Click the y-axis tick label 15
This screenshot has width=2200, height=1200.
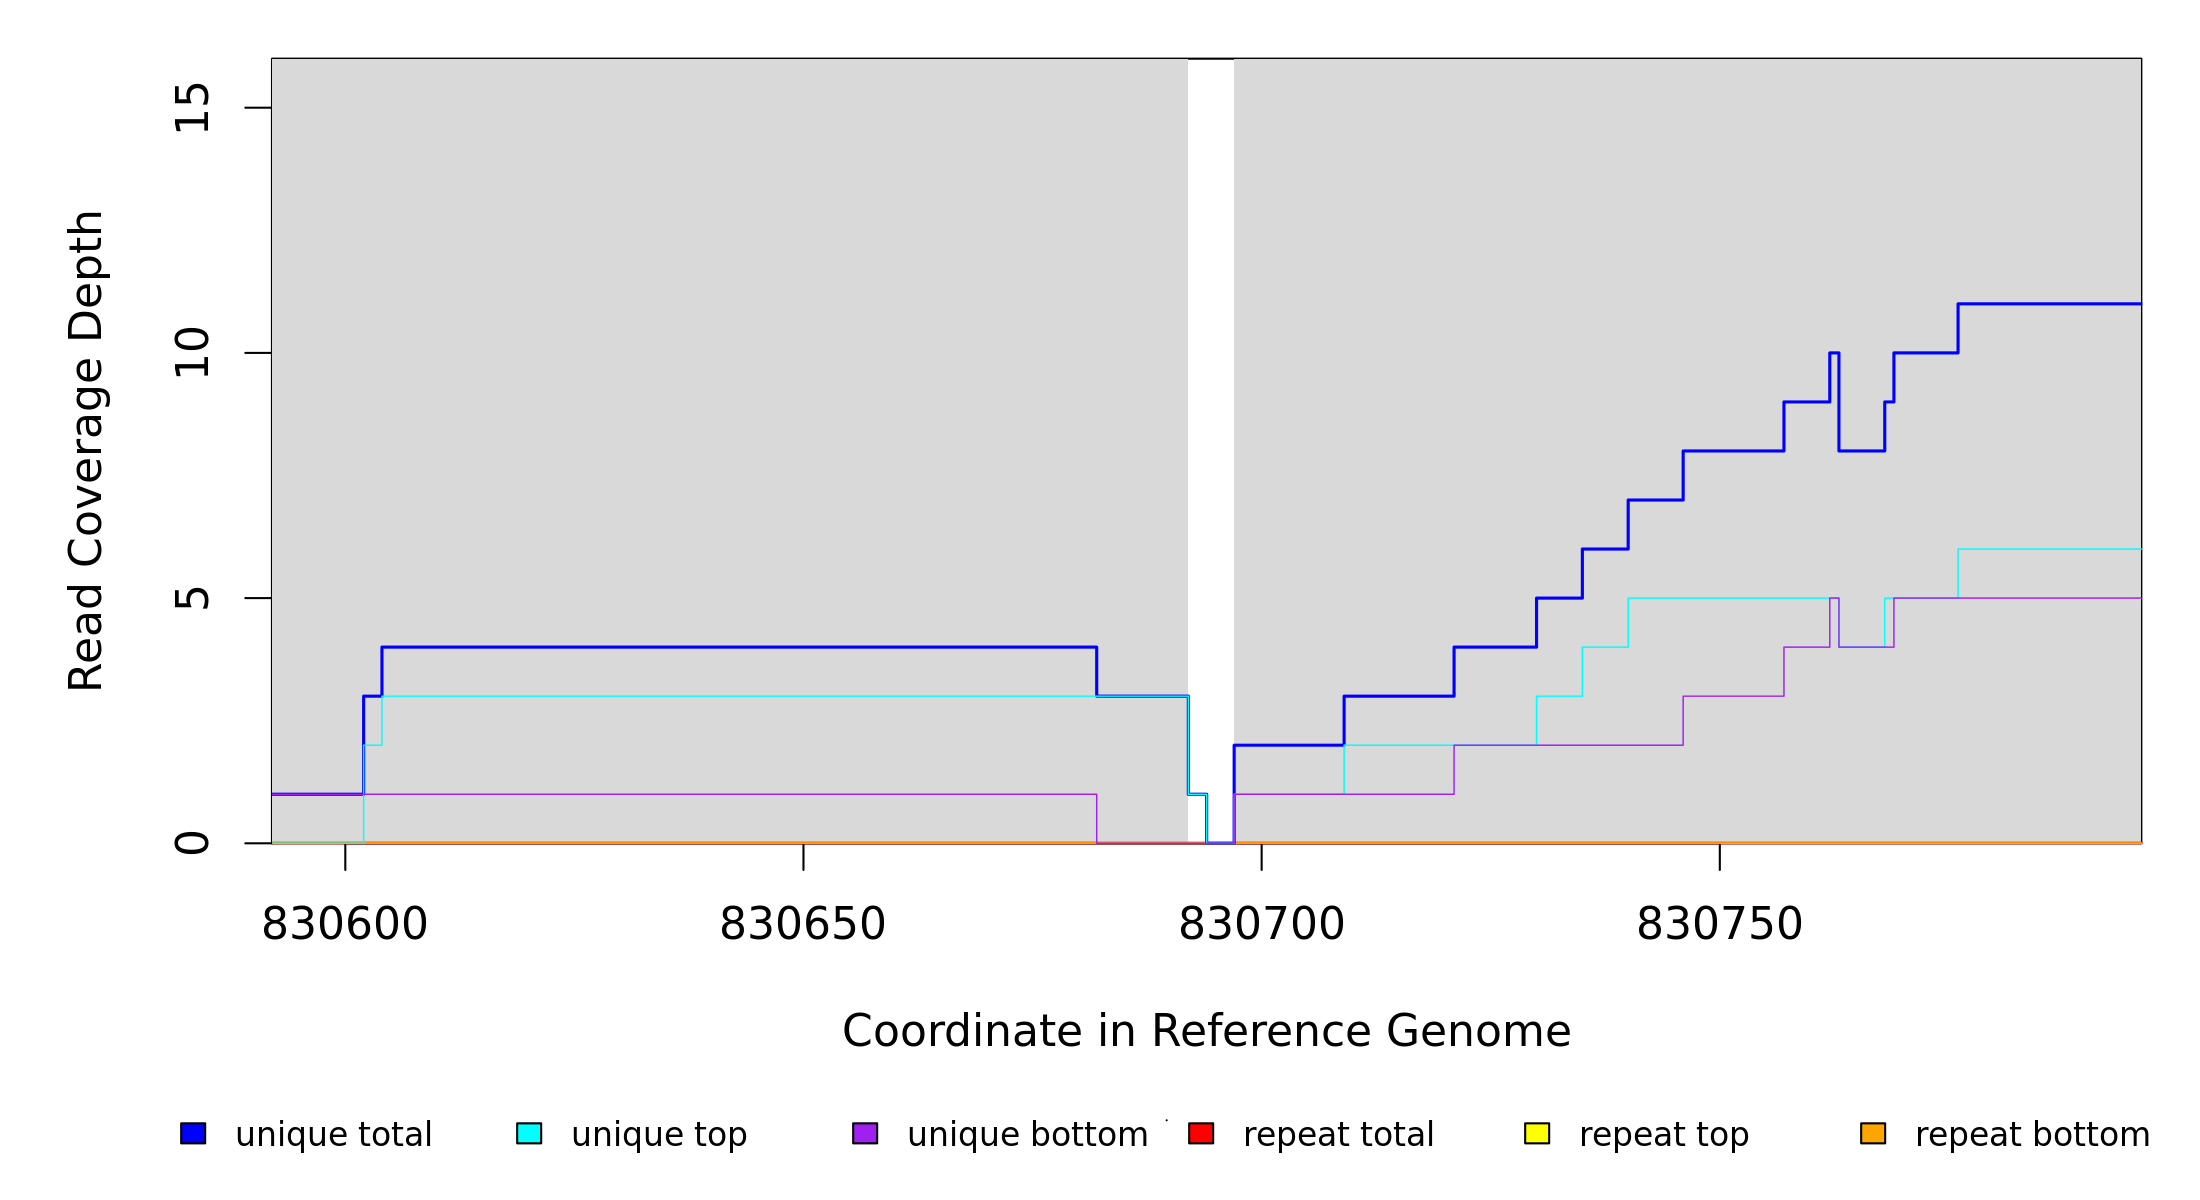coord(193,108)
